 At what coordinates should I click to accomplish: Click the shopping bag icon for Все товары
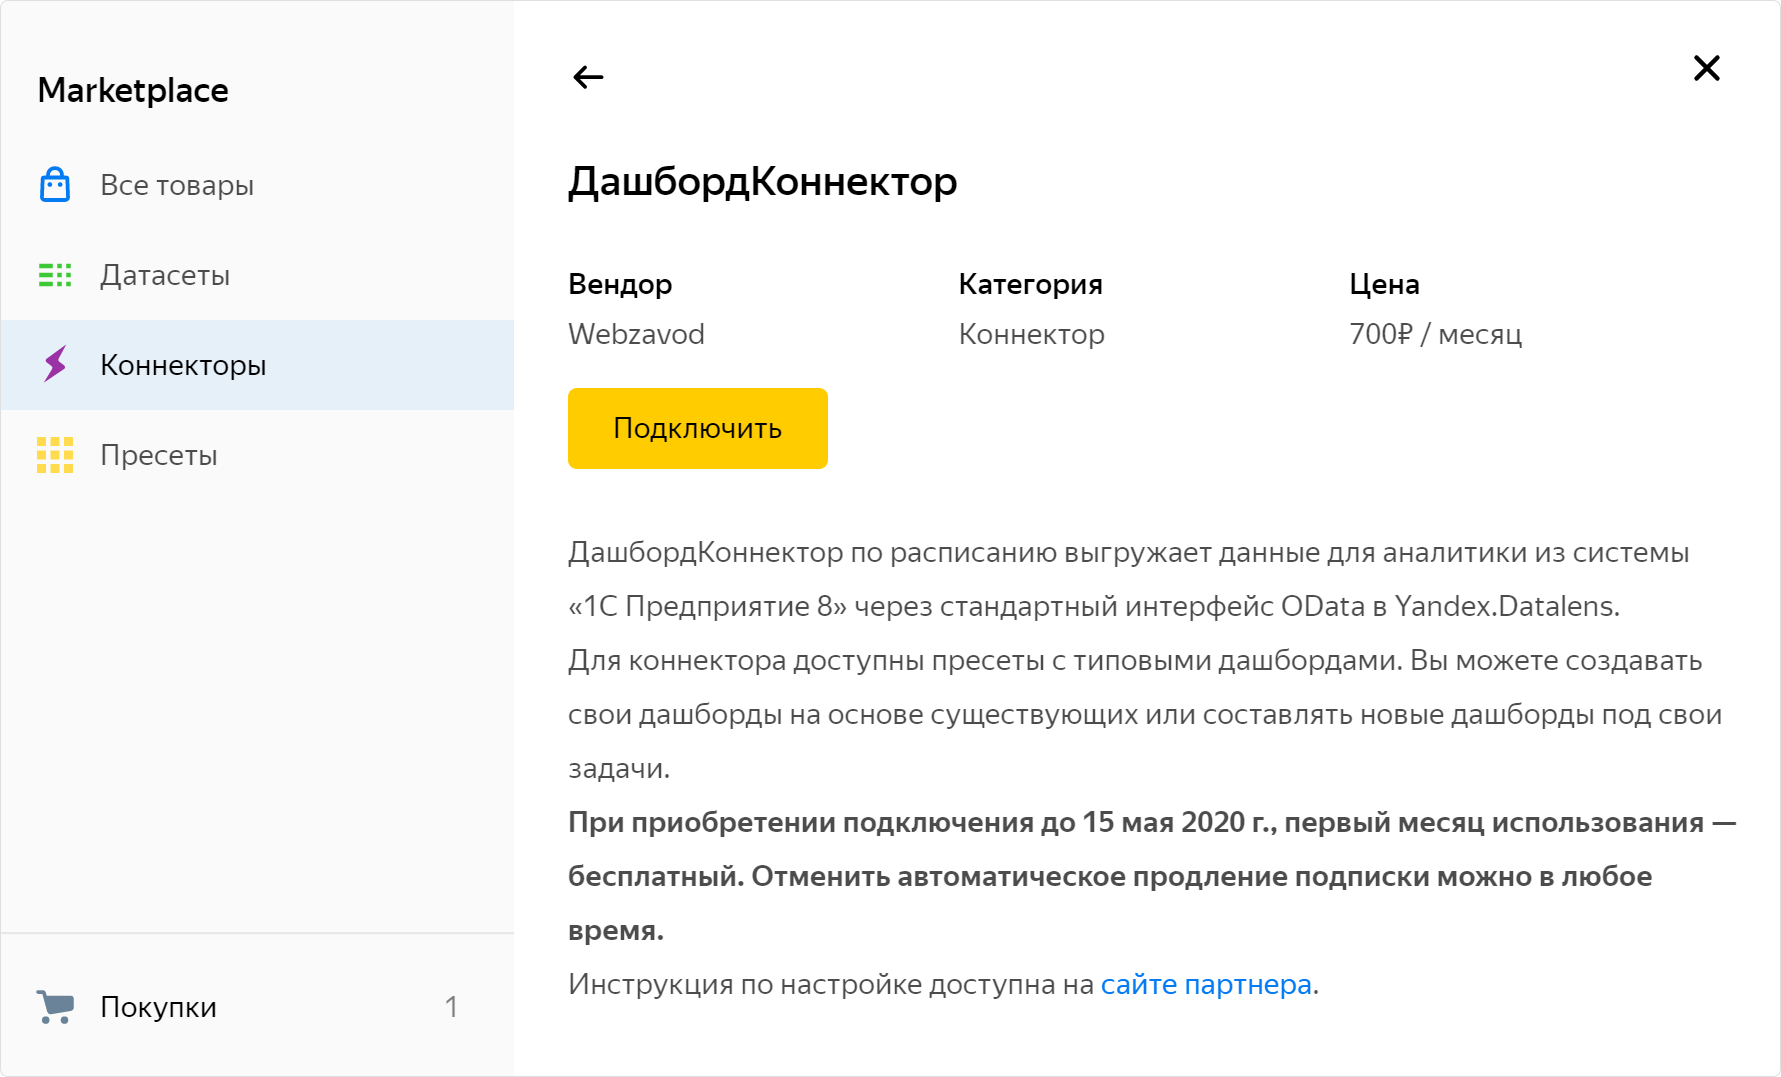click(55, 185)
